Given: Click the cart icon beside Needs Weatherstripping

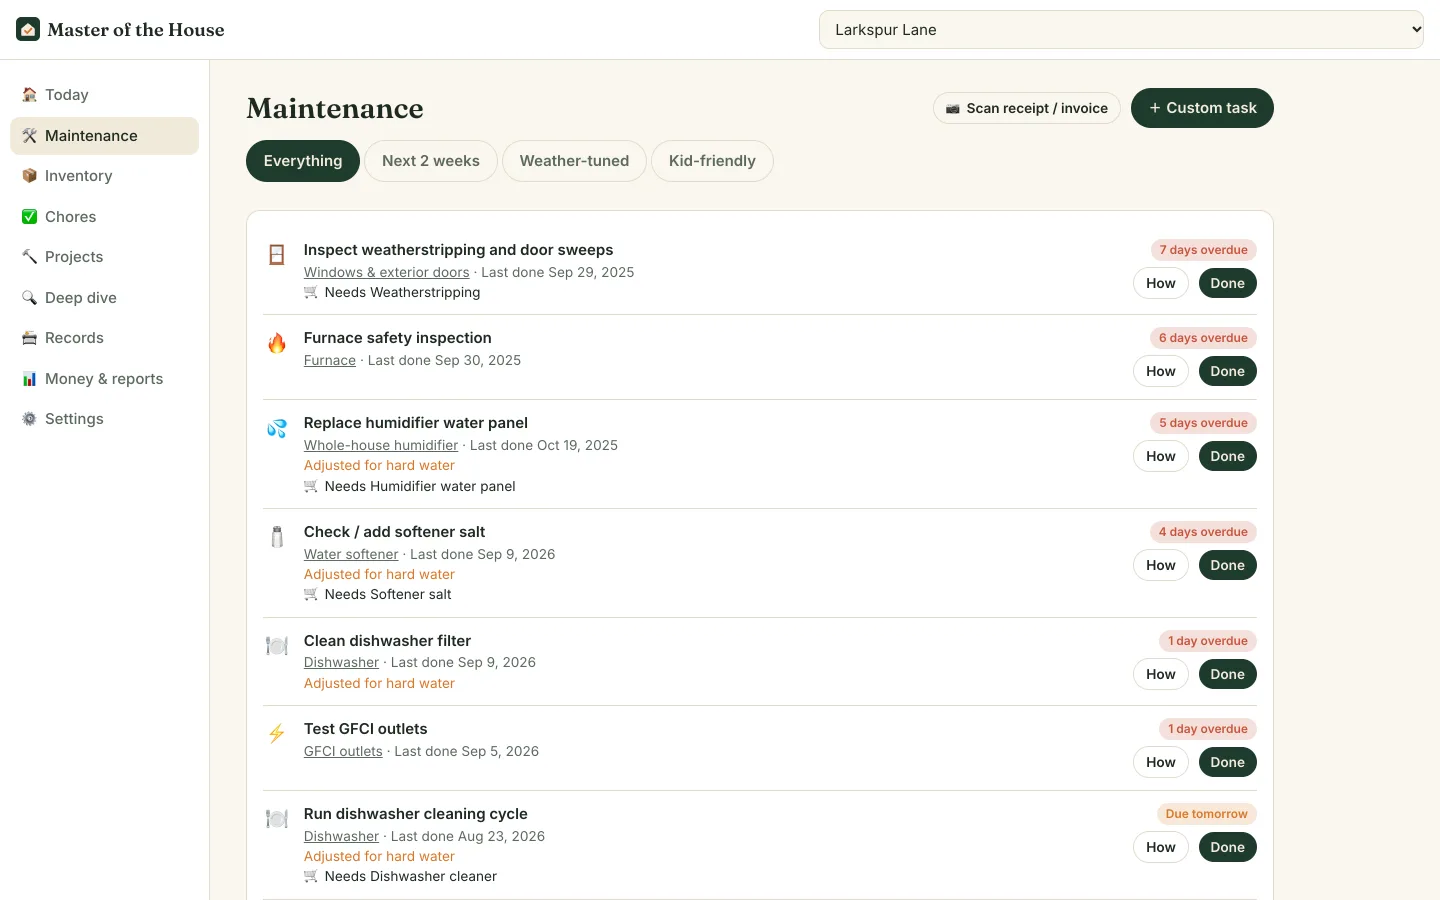Looking at the screenshot, I should [311, 293].
